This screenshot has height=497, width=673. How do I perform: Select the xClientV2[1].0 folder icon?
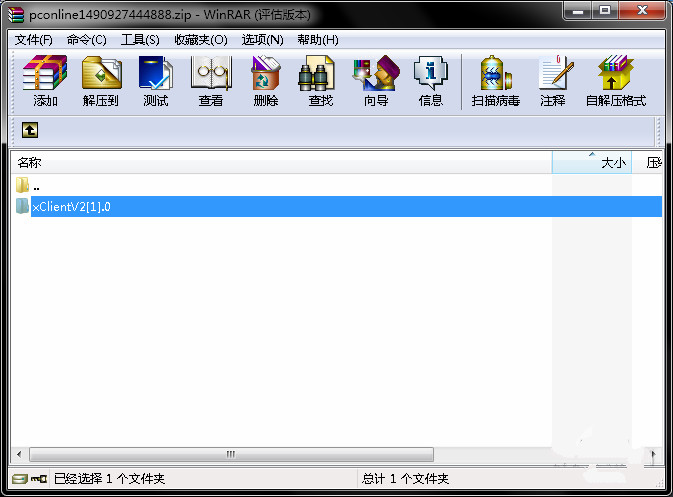click(x=22, y=206)
